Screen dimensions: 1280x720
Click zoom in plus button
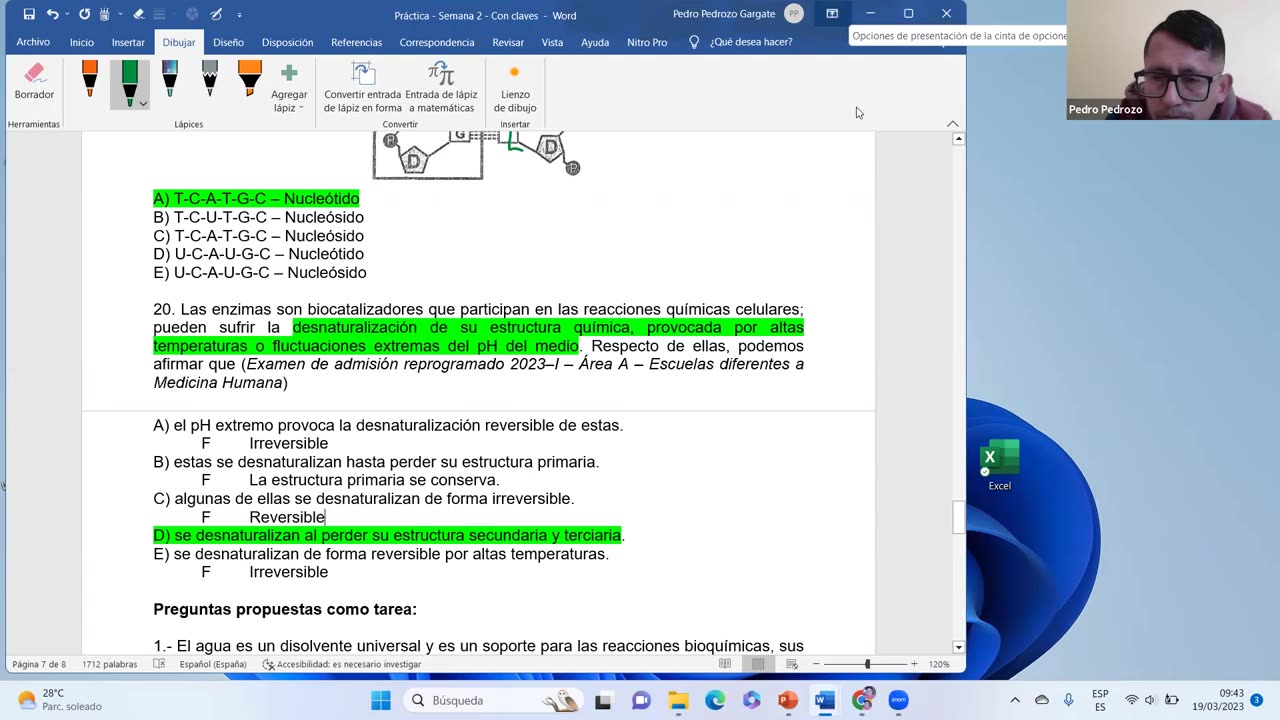(x=913, y=664)
